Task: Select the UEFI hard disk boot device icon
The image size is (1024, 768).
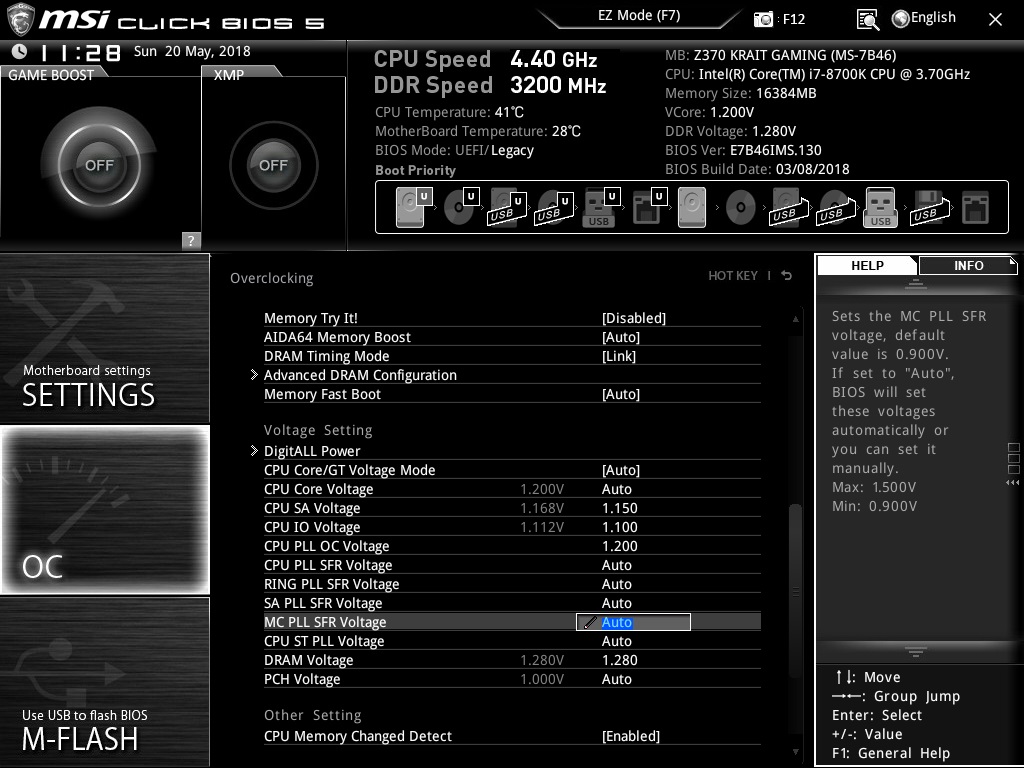Action: tap(414, 207)
